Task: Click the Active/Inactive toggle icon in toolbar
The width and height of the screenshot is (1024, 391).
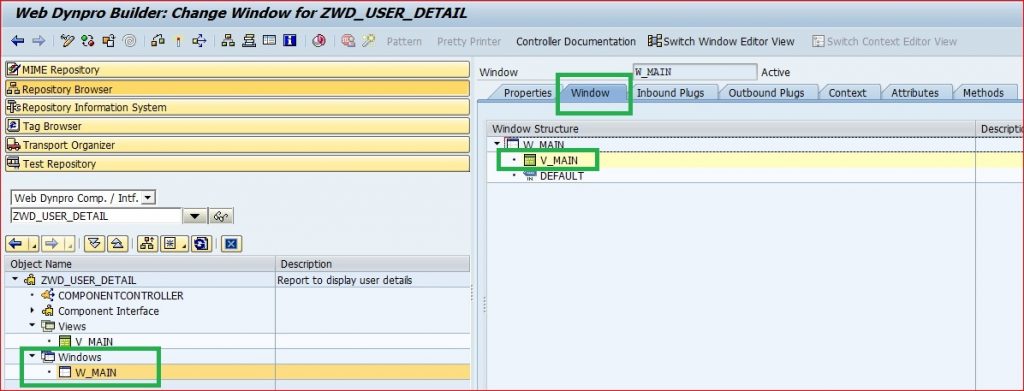Action: click(x=88, y=40)
